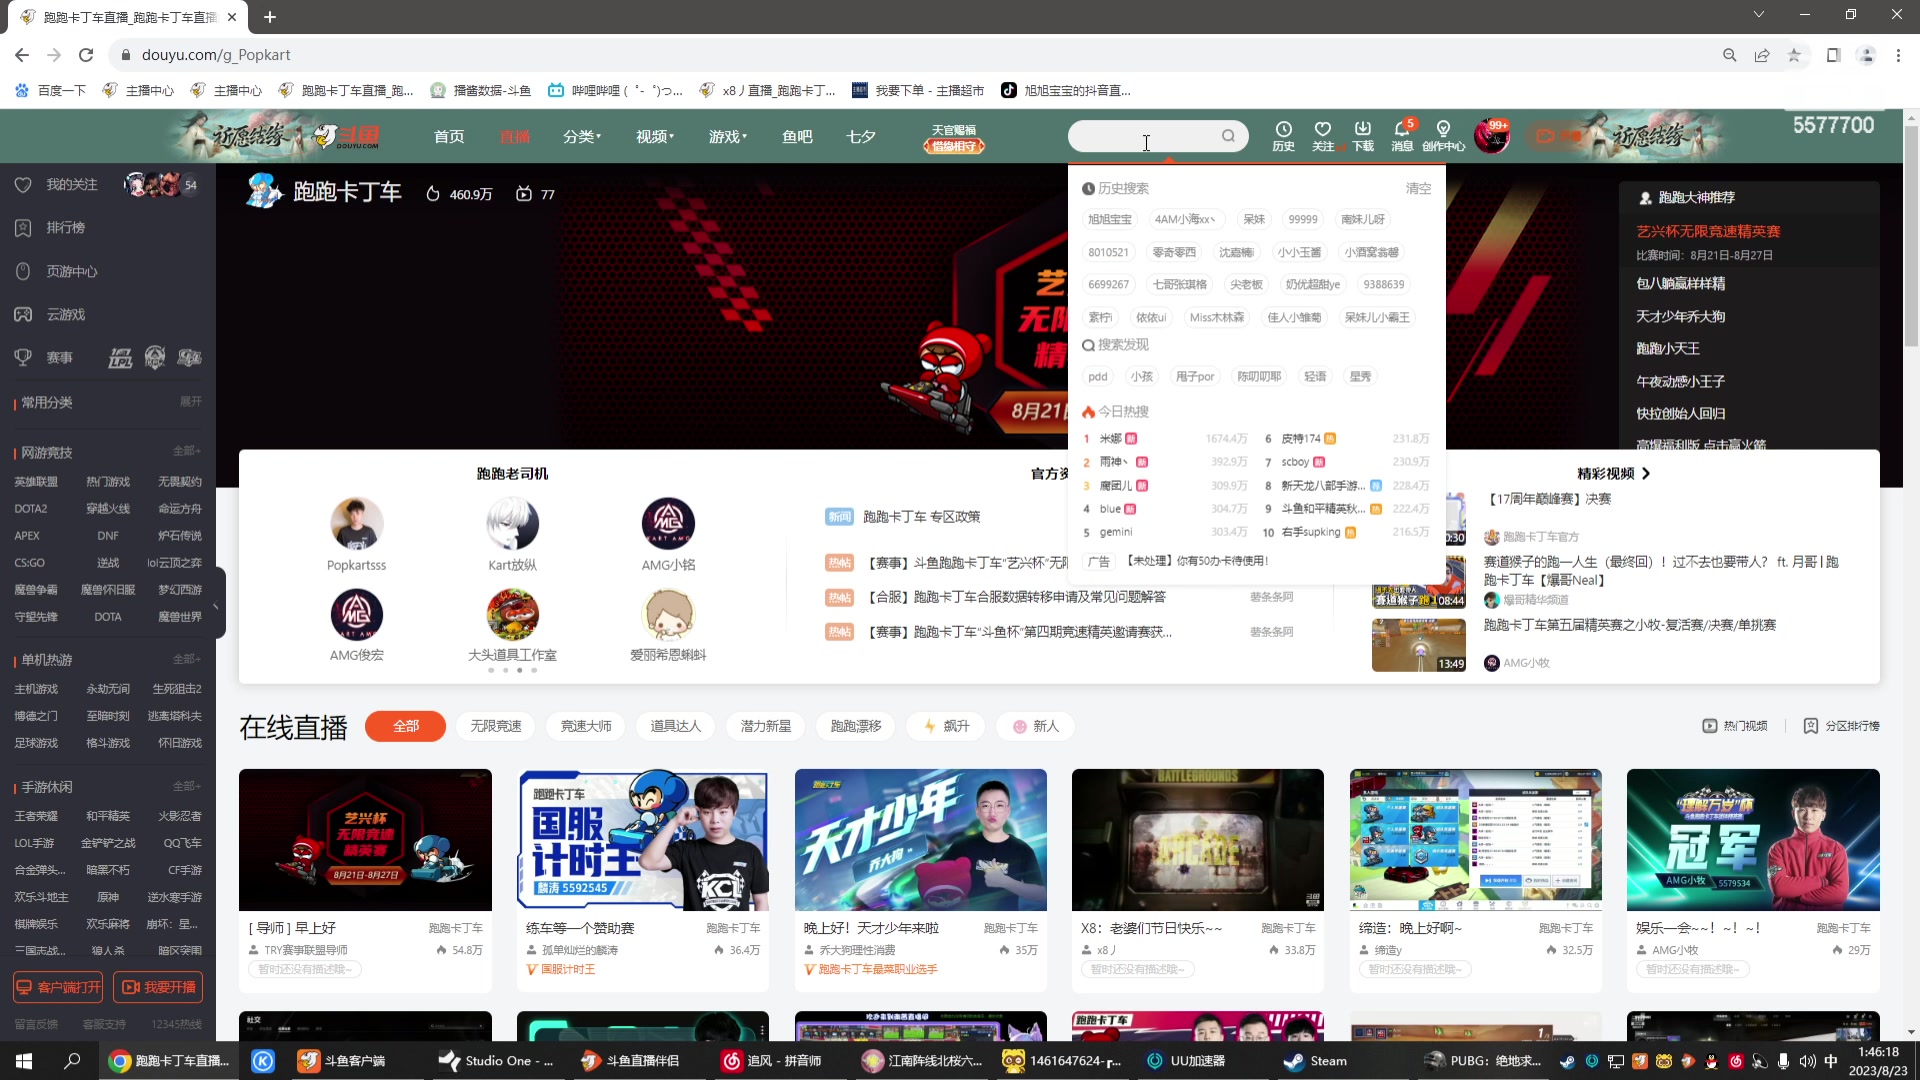Open 全部 for 网游竞技 section
The width and height of the screenshot is (1920, 1080).
coord(187,452)
